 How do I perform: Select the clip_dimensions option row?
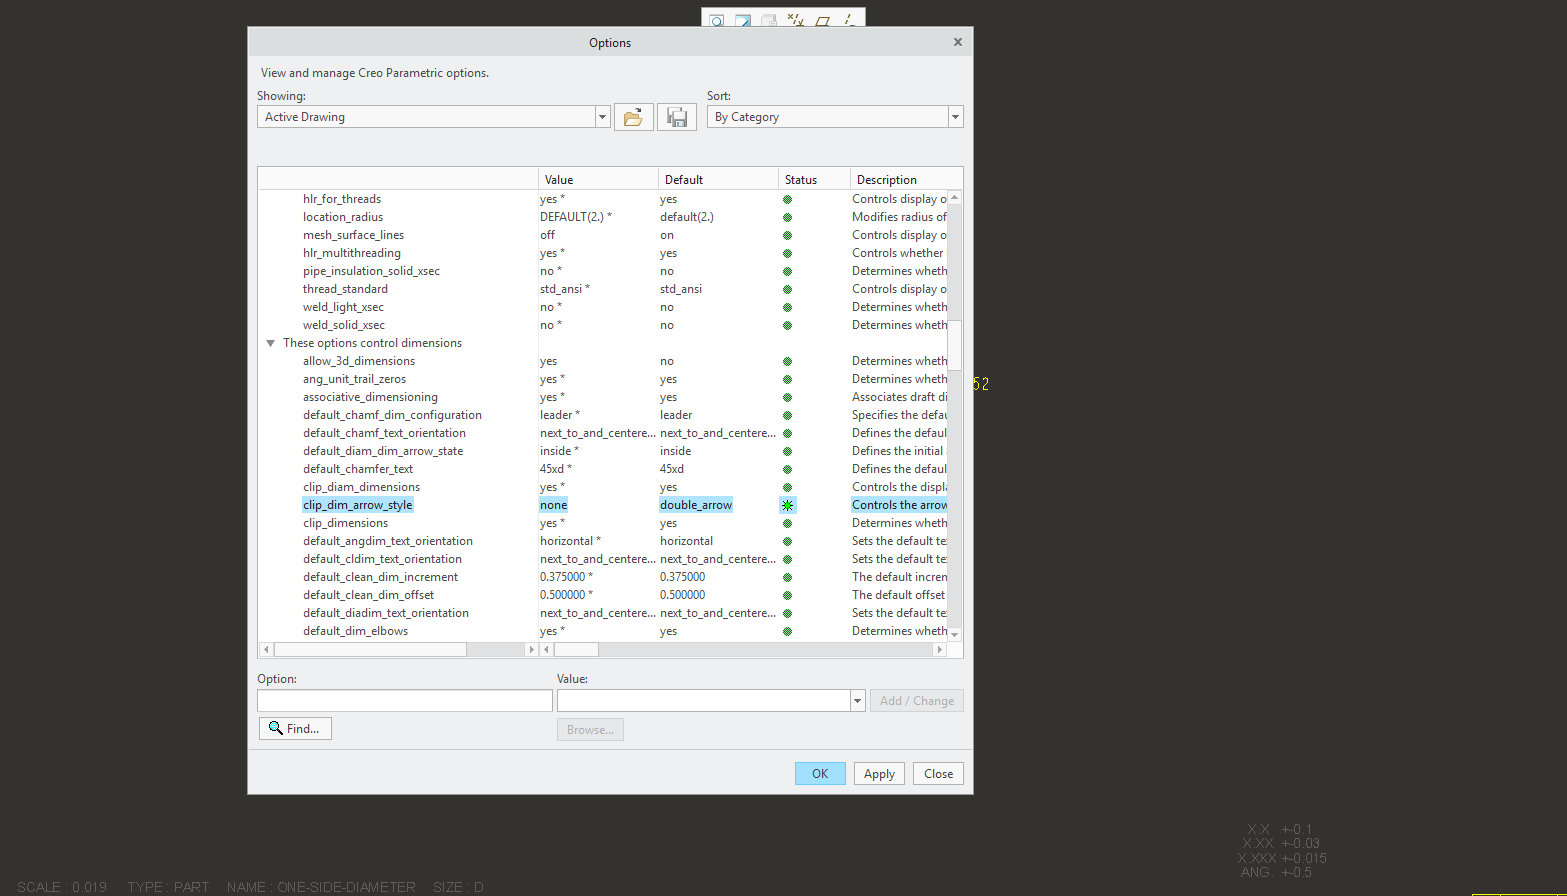click(x=346, y=523)
